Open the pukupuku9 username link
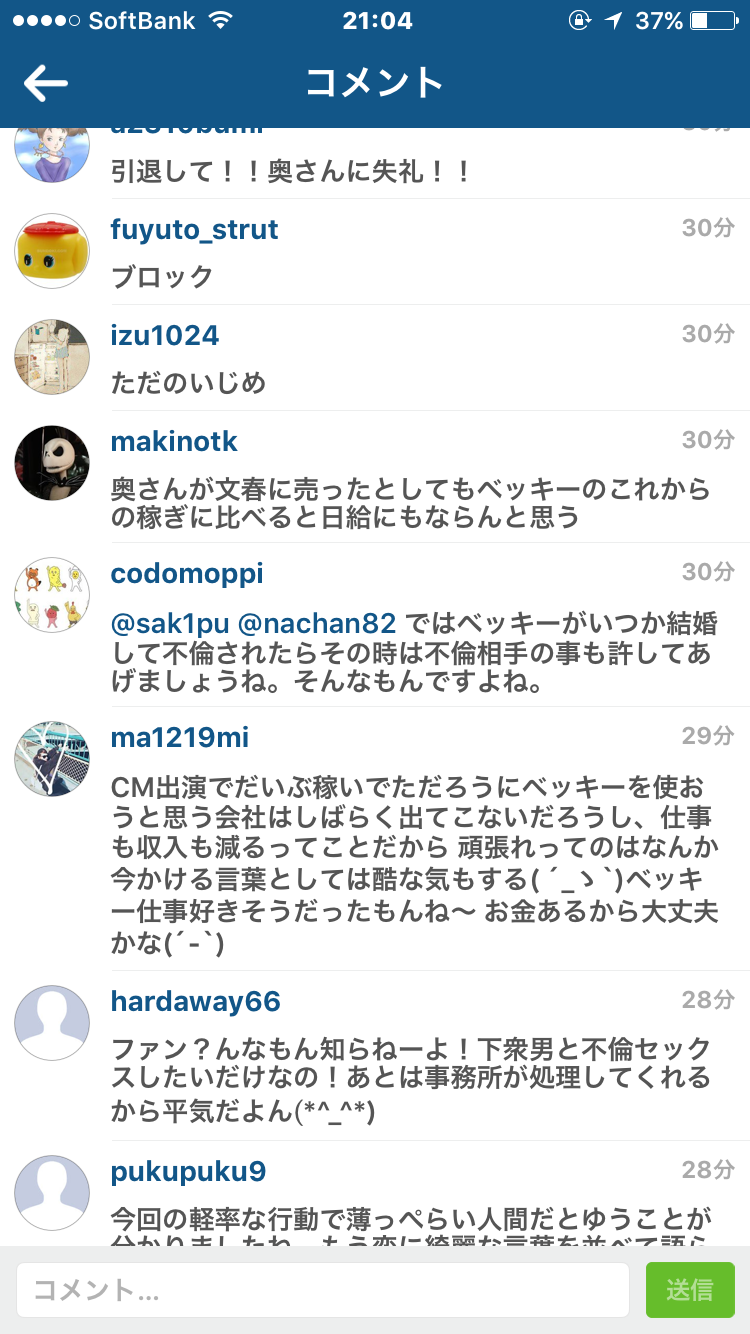 (188, 1172)
